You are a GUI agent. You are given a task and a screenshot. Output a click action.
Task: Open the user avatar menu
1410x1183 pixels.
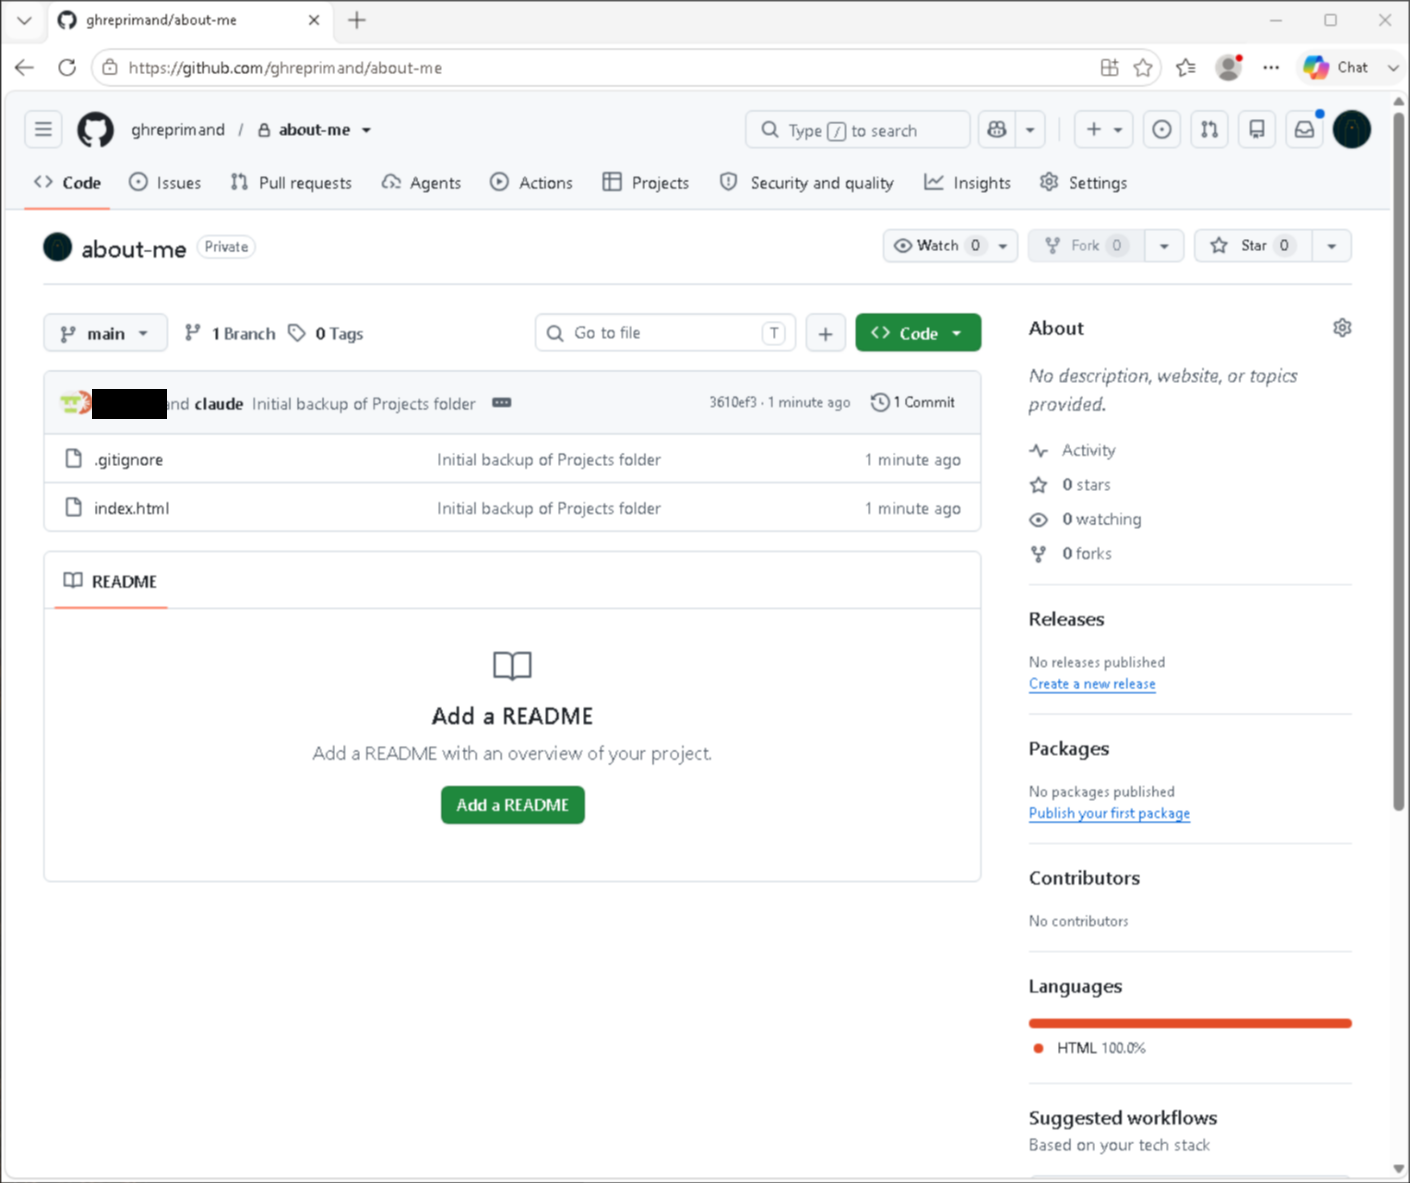pos(1352,129)
